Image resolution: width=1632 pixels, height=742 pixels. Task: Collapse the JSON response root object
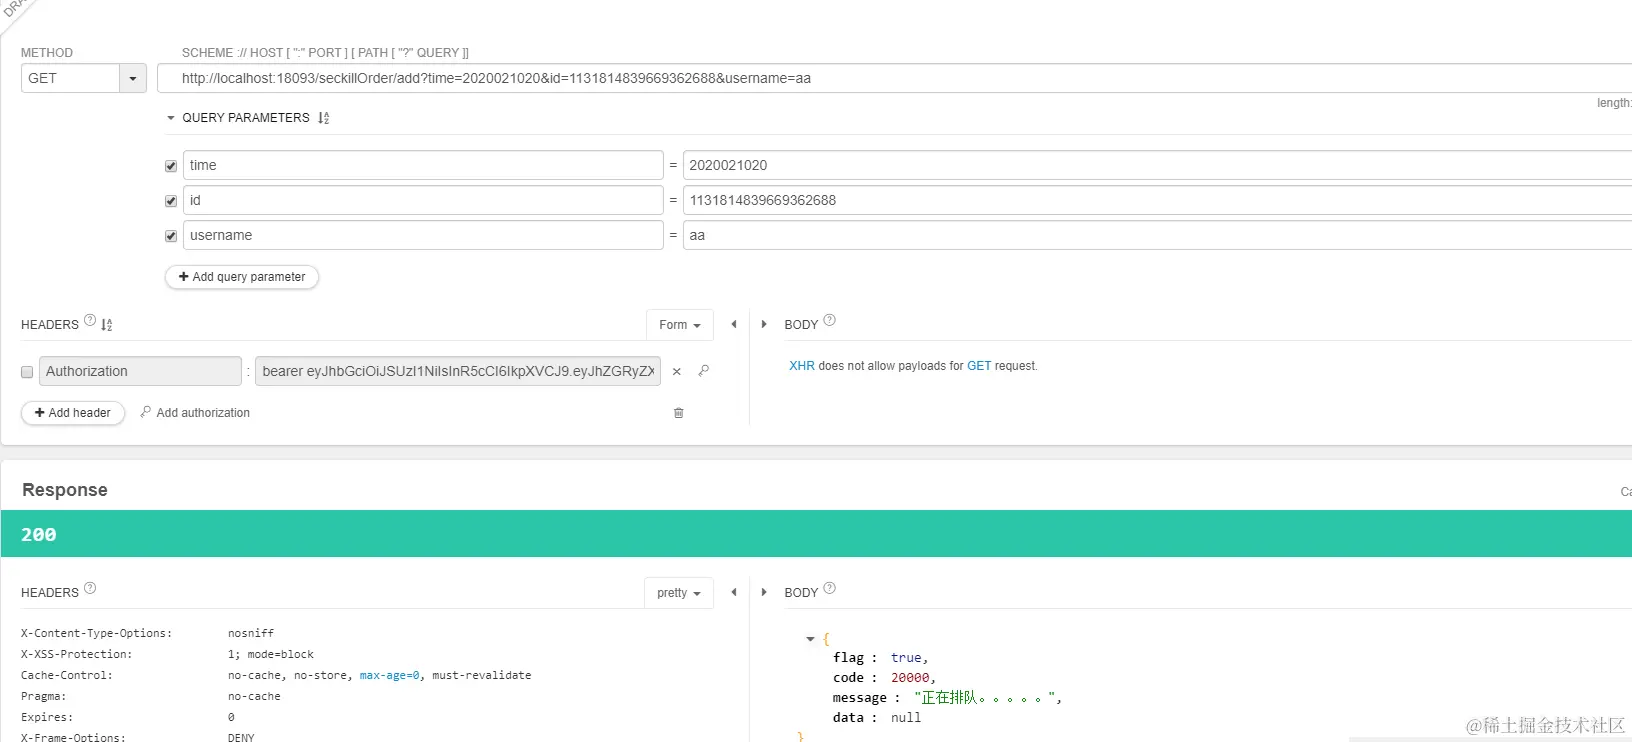point(811,639)
